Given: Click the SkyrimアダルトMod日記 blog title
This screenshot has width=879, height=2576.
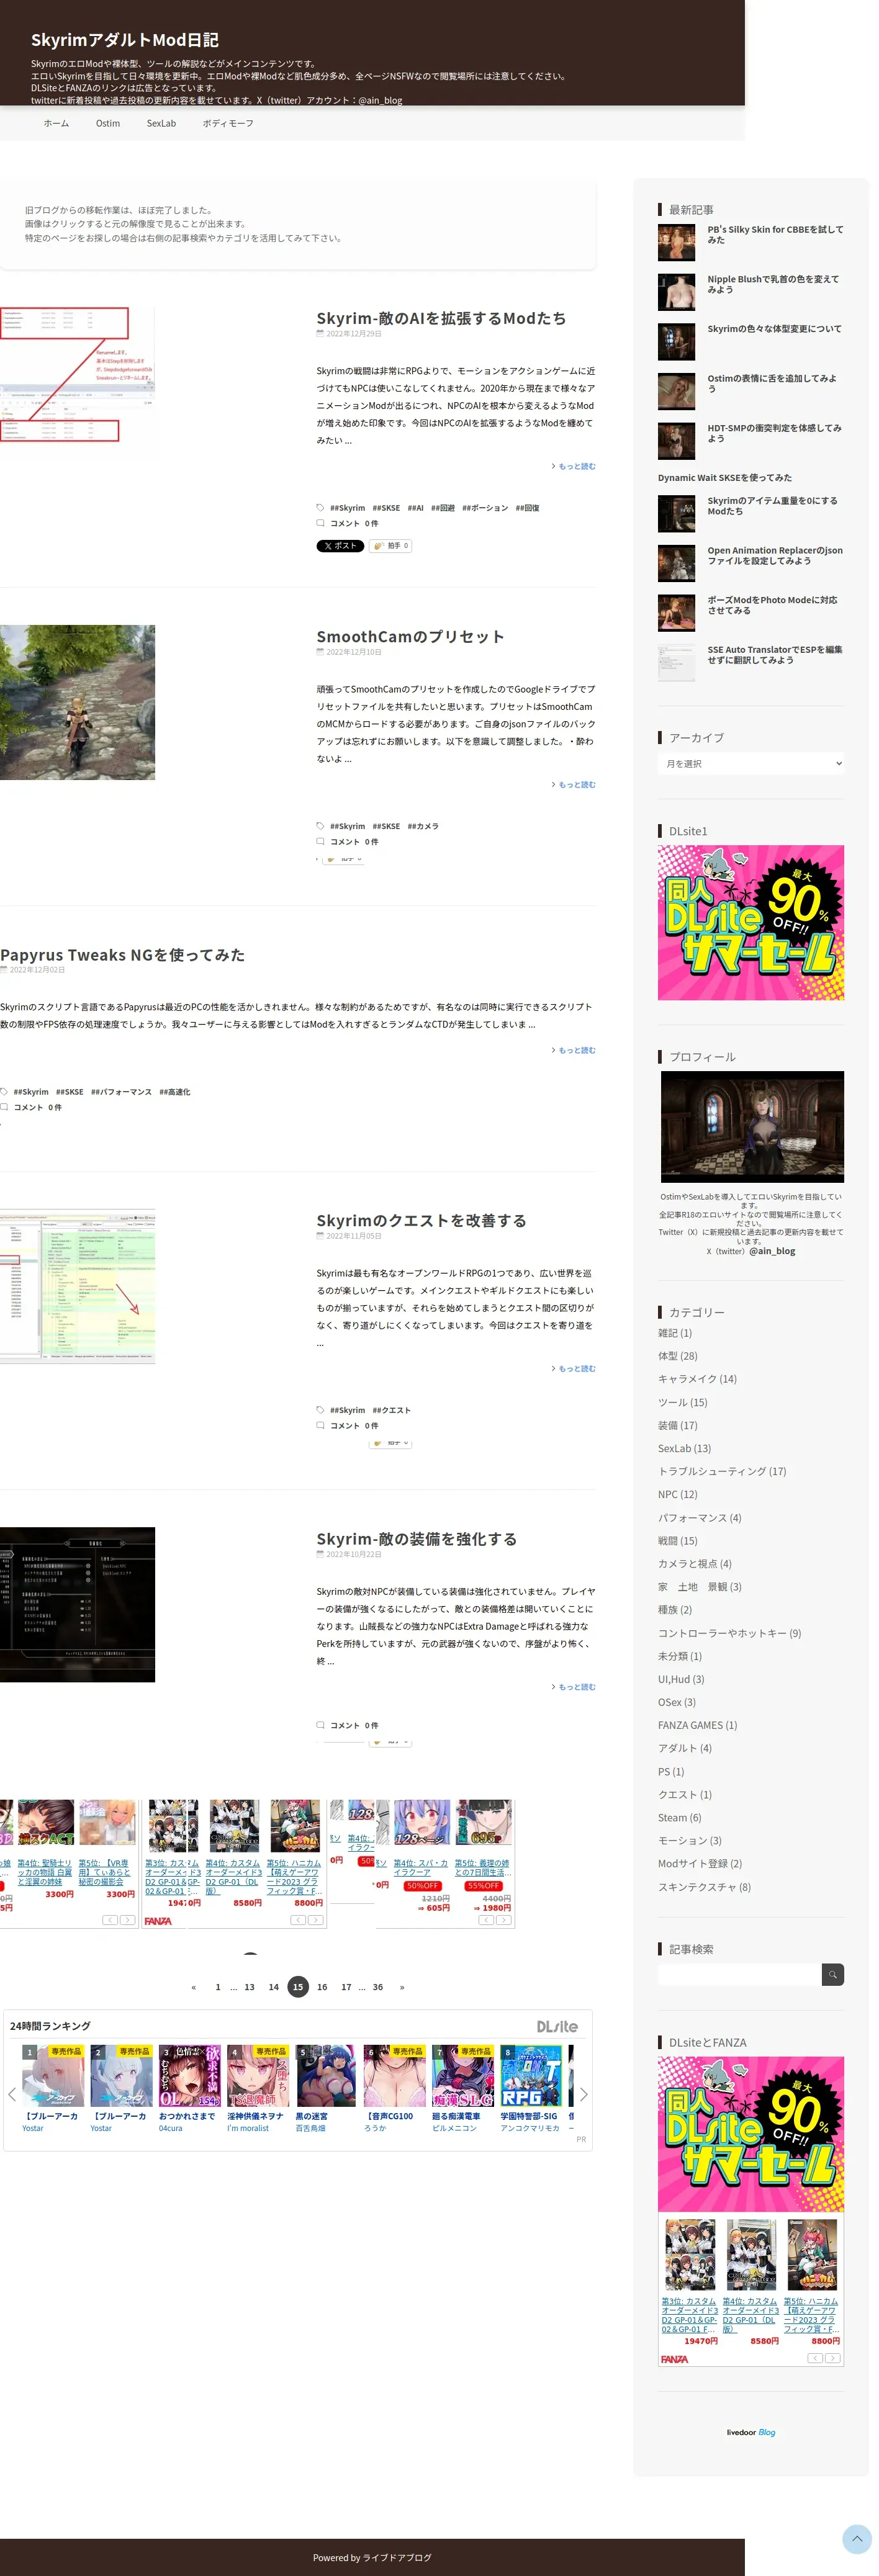Looking at the screenshot, I should (125, 40).
